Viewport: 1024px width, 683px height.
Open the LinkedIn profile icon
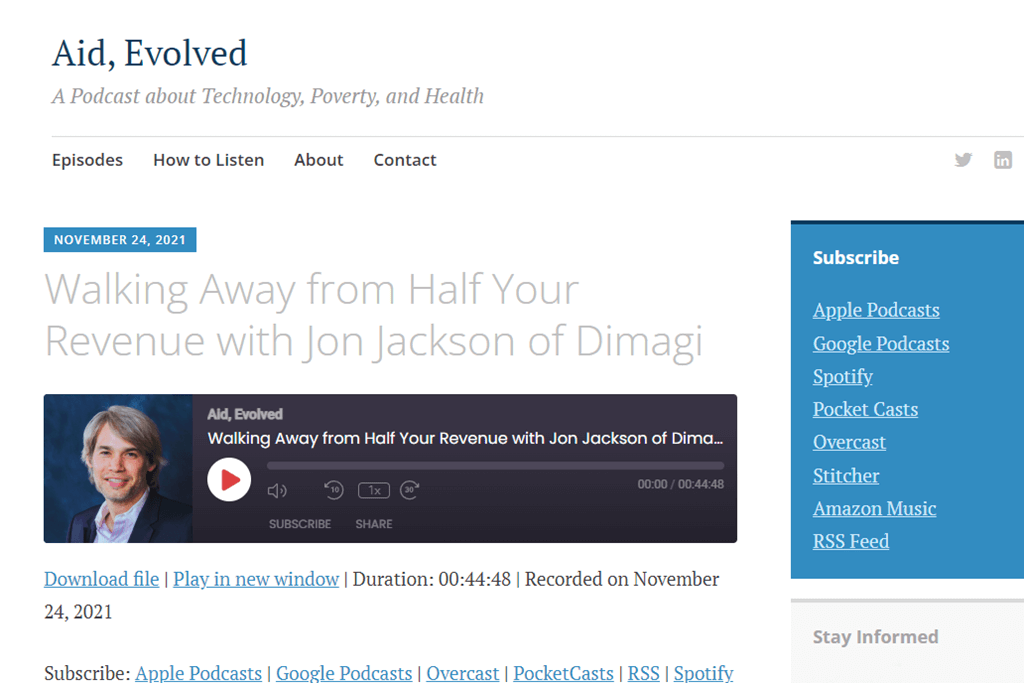pos(1002,160)
